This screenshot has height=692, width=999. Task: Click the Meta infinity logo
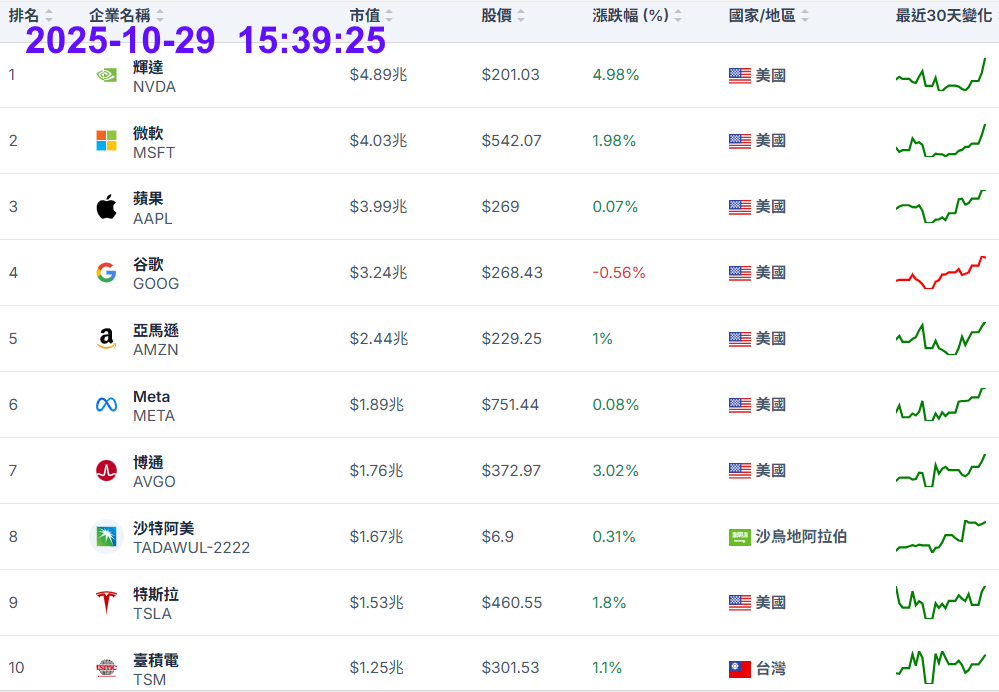(106, 405)
